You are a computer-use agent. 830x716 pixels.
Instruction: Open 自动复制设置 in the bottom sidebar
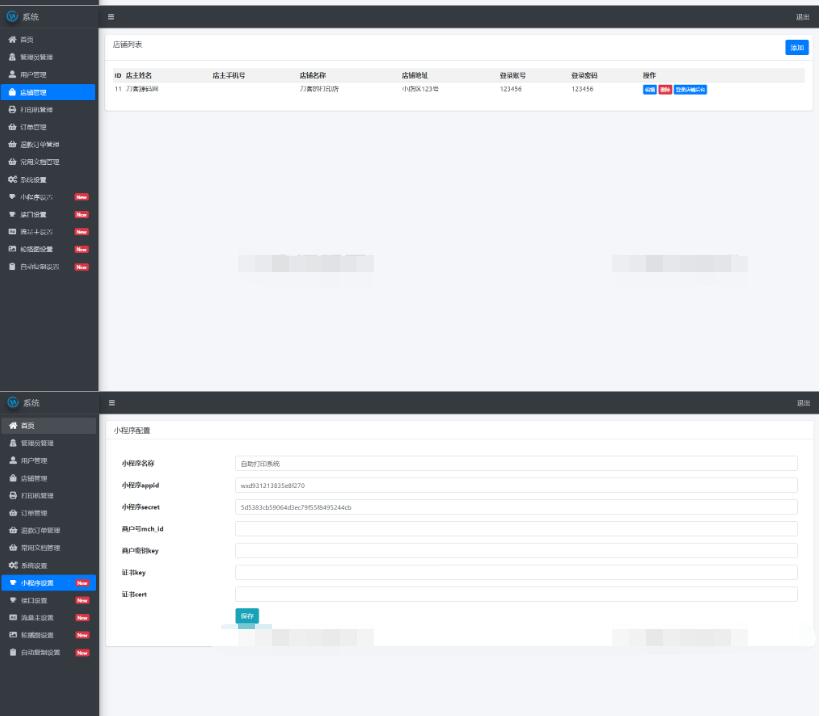pyautogui.click(x=48, y=653)
